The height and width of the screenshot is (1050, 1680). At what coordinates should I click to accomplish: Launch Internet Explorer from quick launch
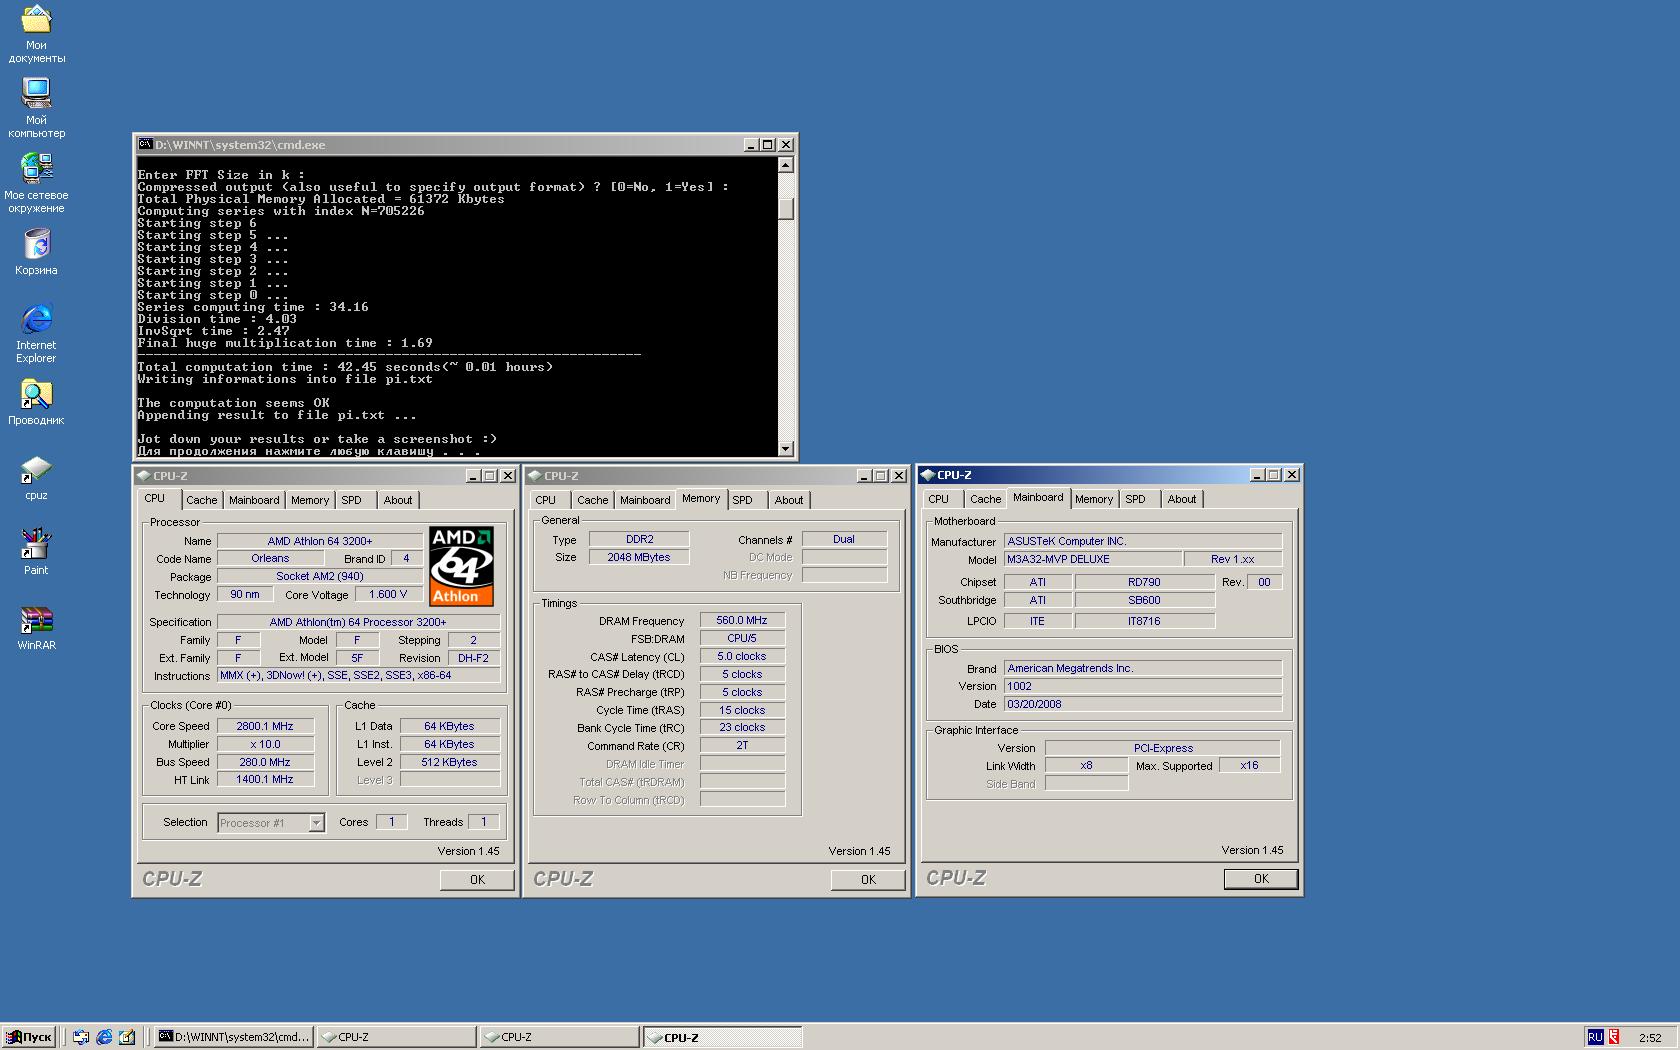[x=104, y=1037]
